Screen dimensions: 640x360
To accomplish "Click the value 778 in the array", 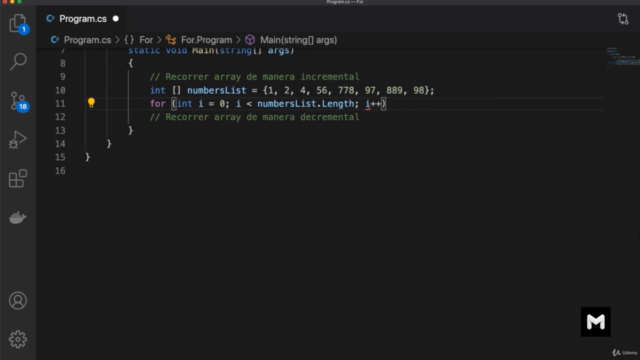I will 346,90.
